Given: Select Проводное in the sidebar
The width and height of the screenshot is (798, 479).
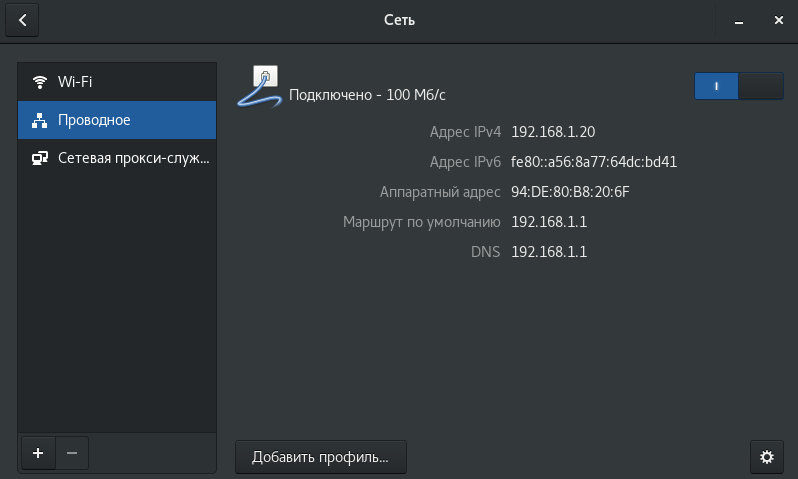Looking at the screenshot, I should coord(117,120).
